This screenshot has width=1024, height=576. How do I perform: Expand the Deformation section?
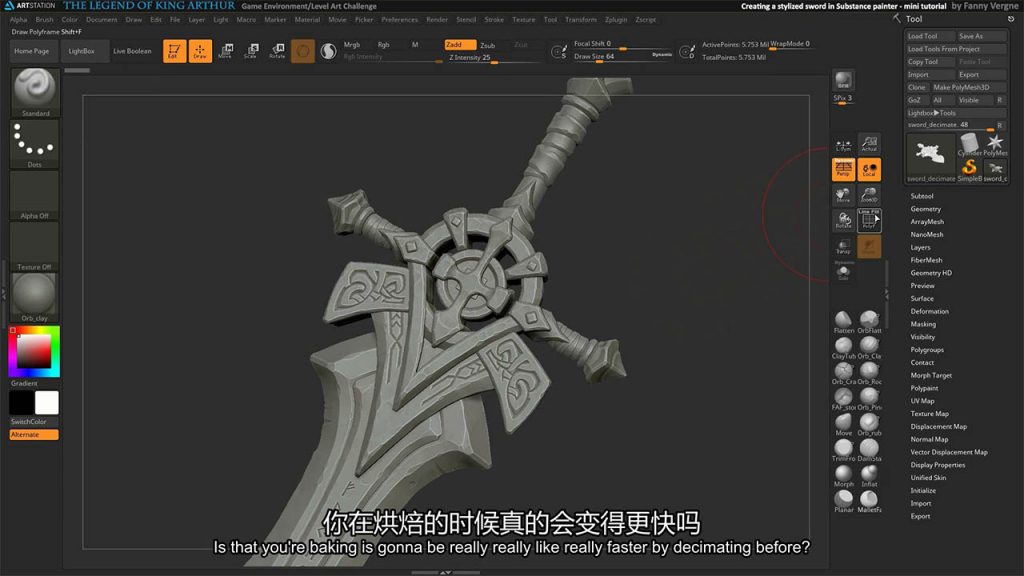coord(929,312)
